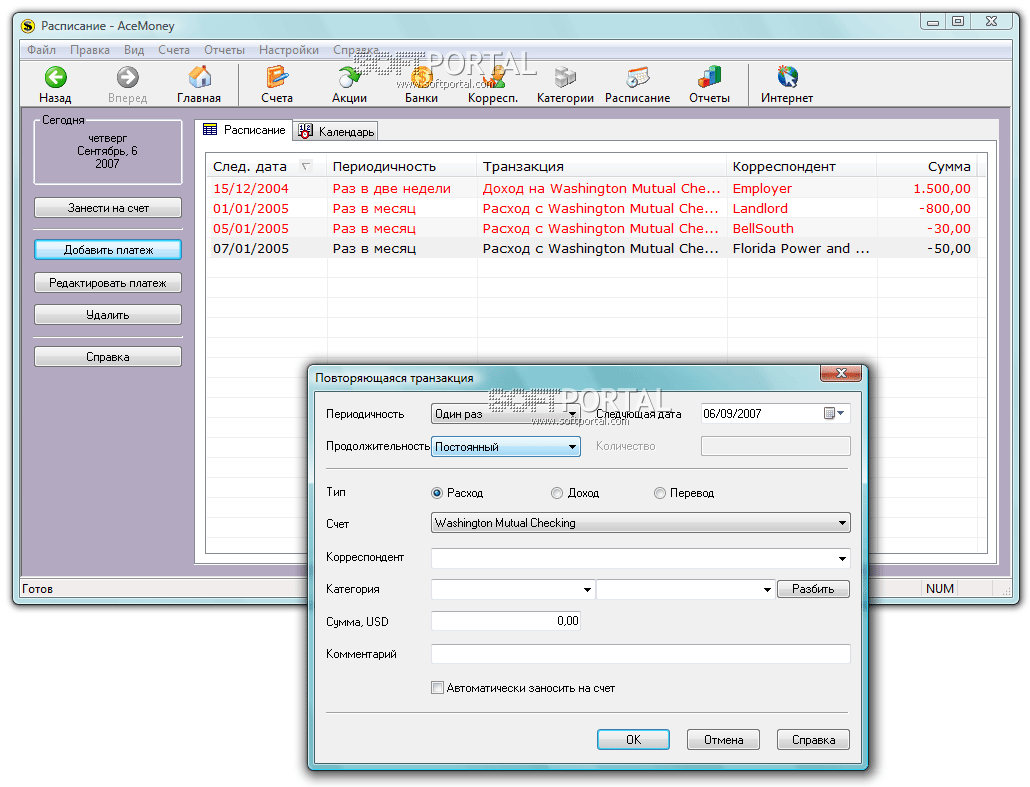Click the Вперед forward arrow icon
1030x787 pixels.
[127, 78]
